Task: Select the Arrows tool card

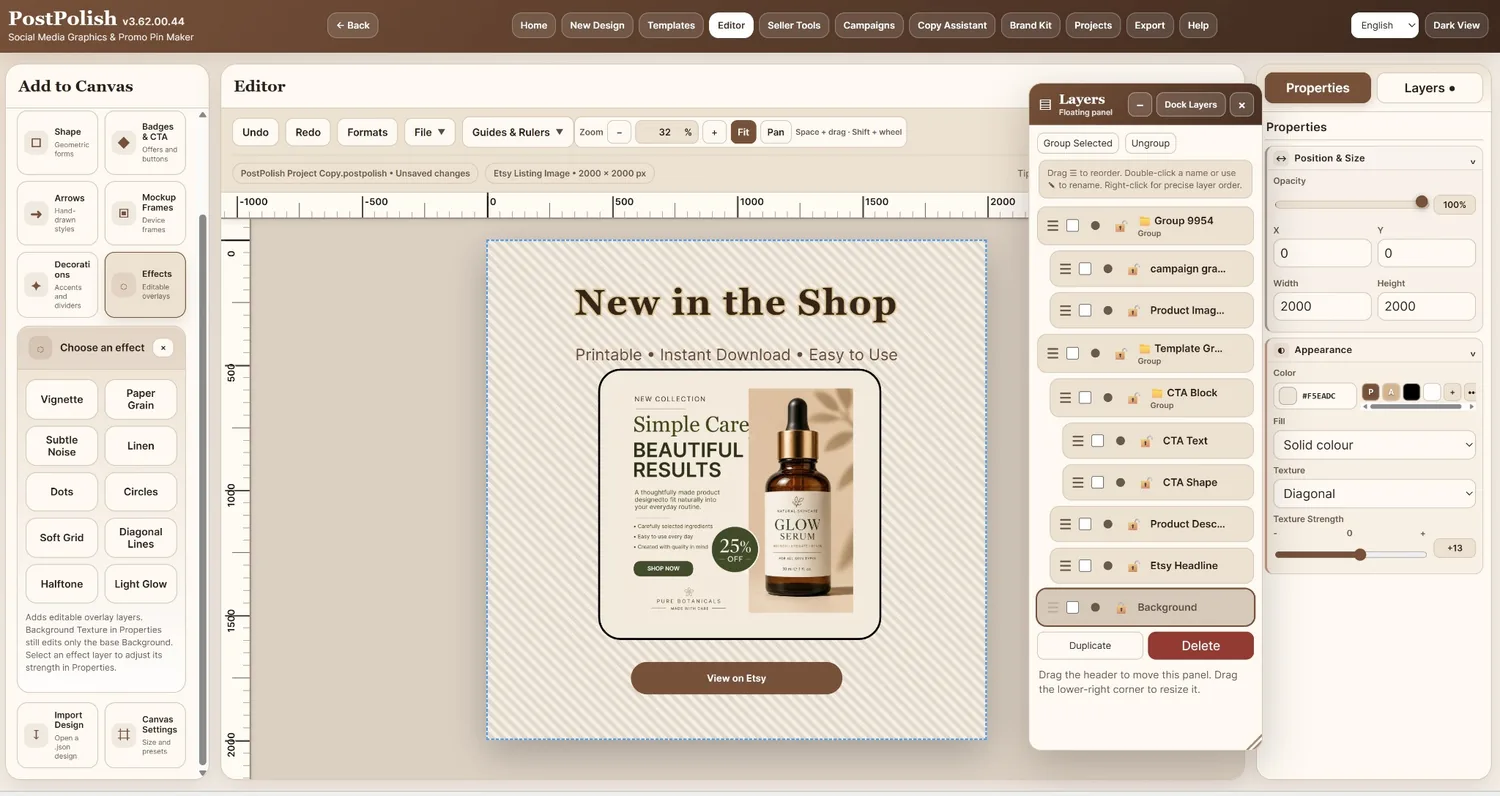Action: coord(58,213)
